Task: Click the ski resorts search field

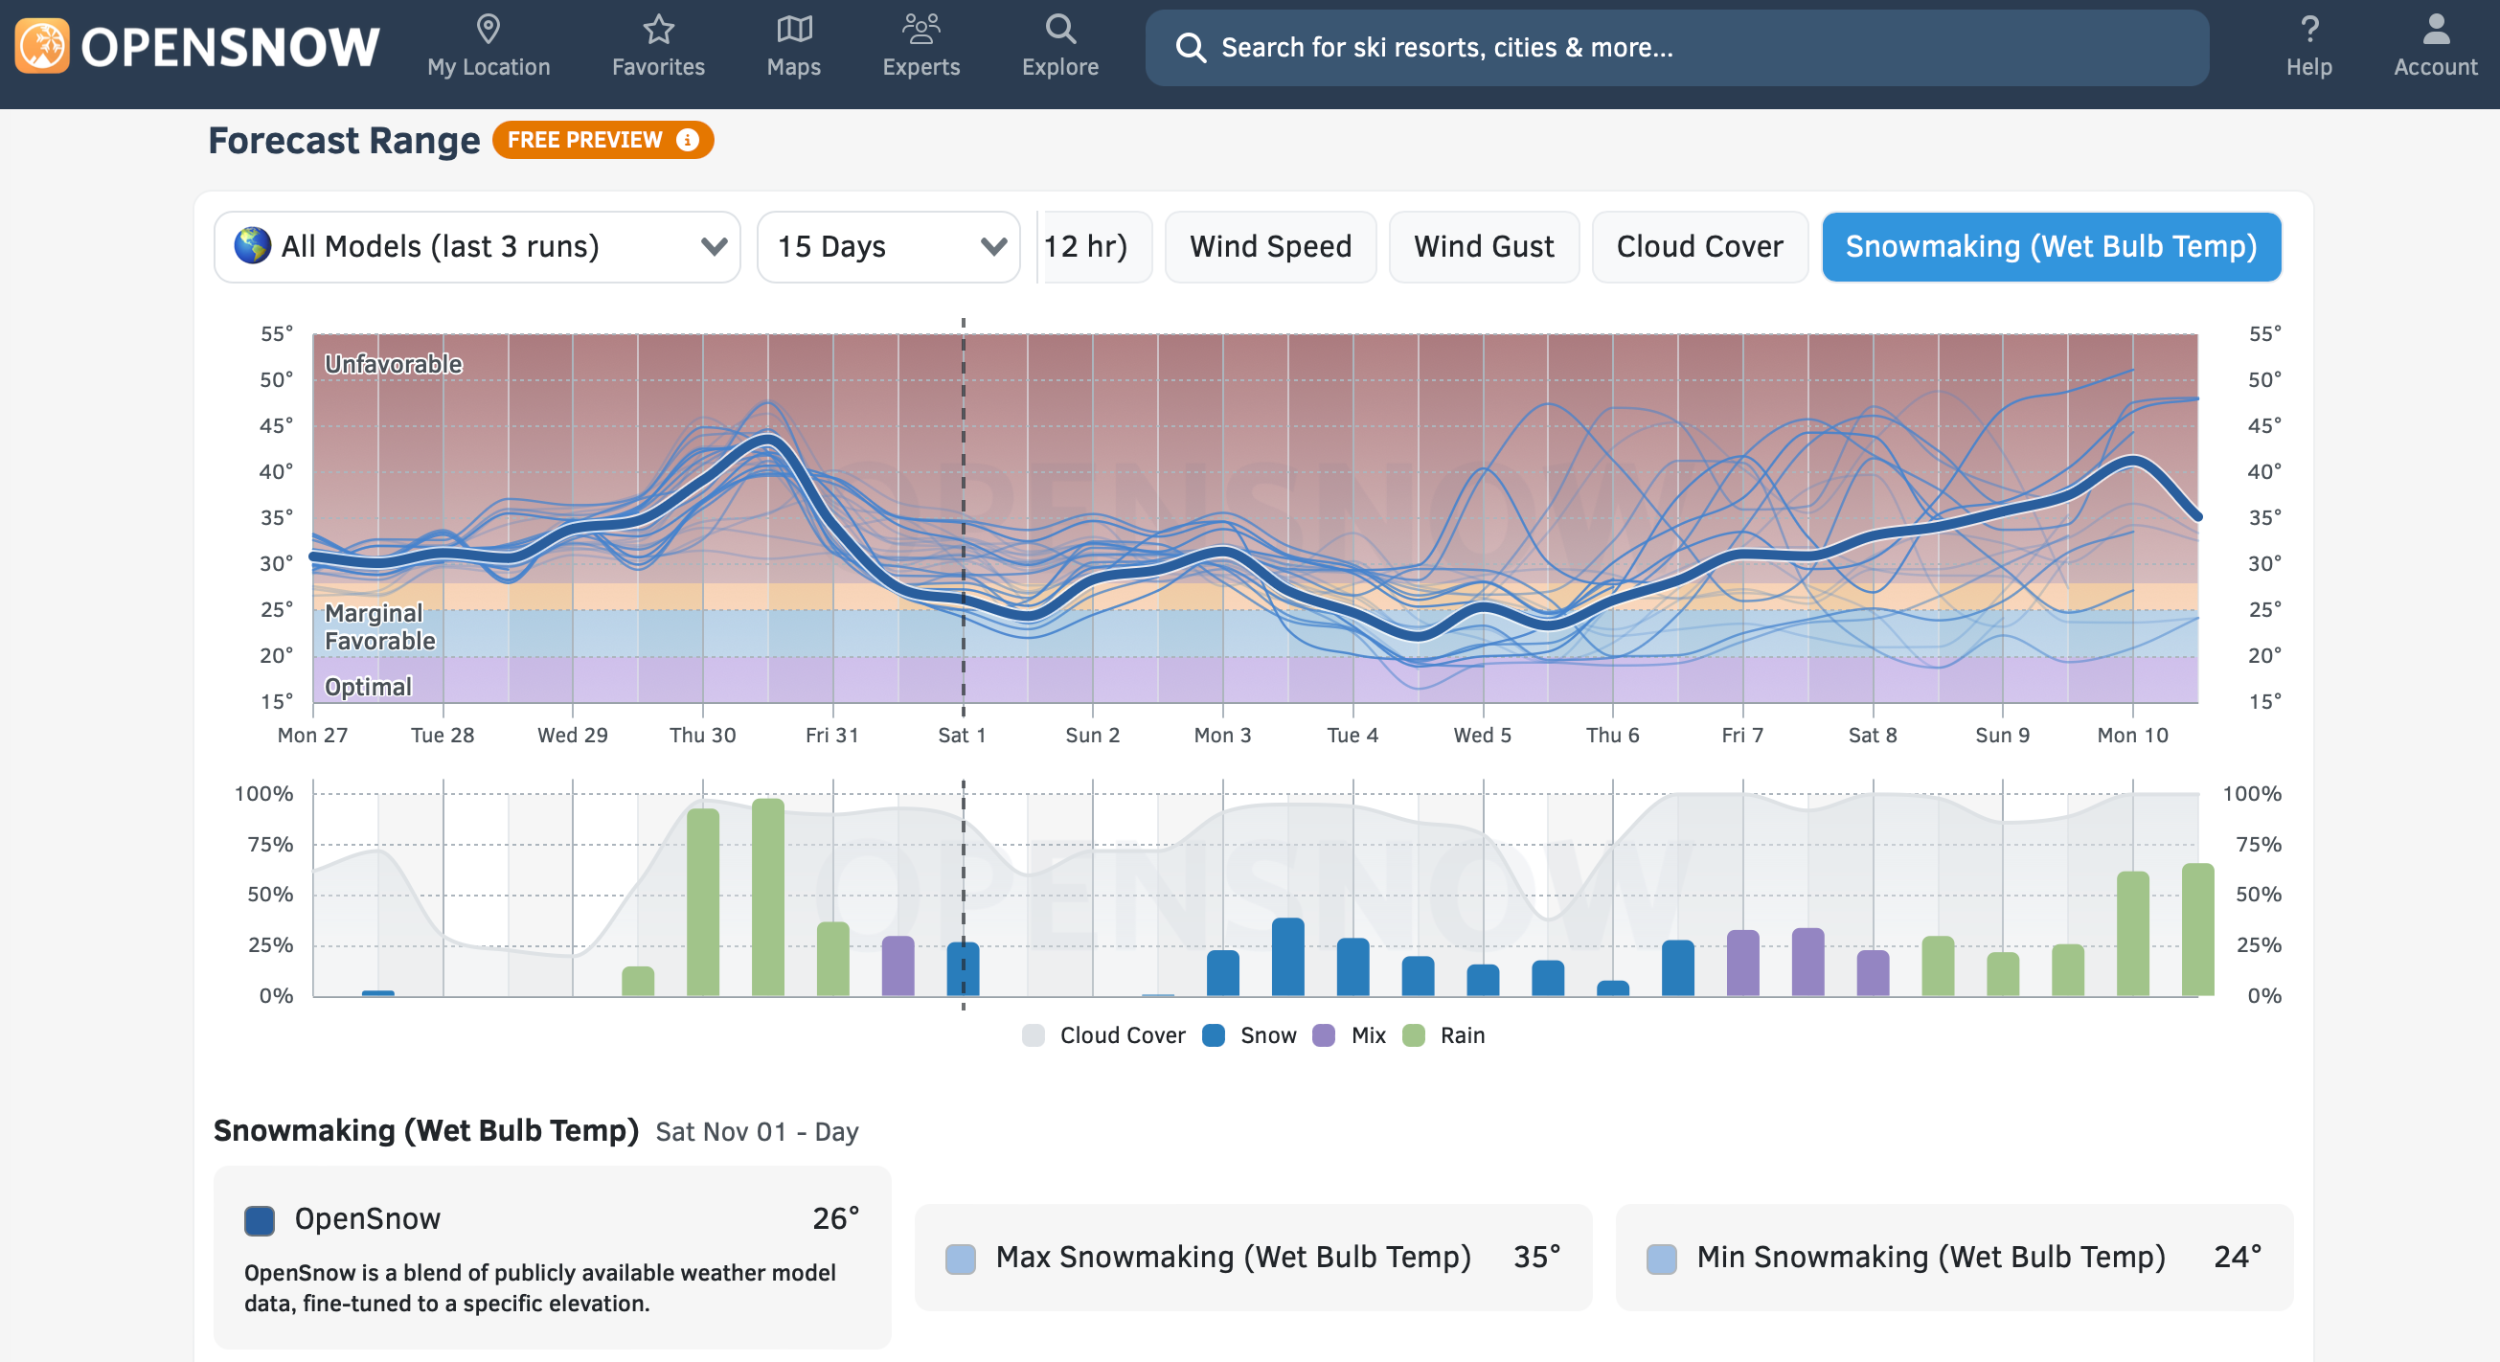Action: pyautogui.click(x=1676, y=48)
